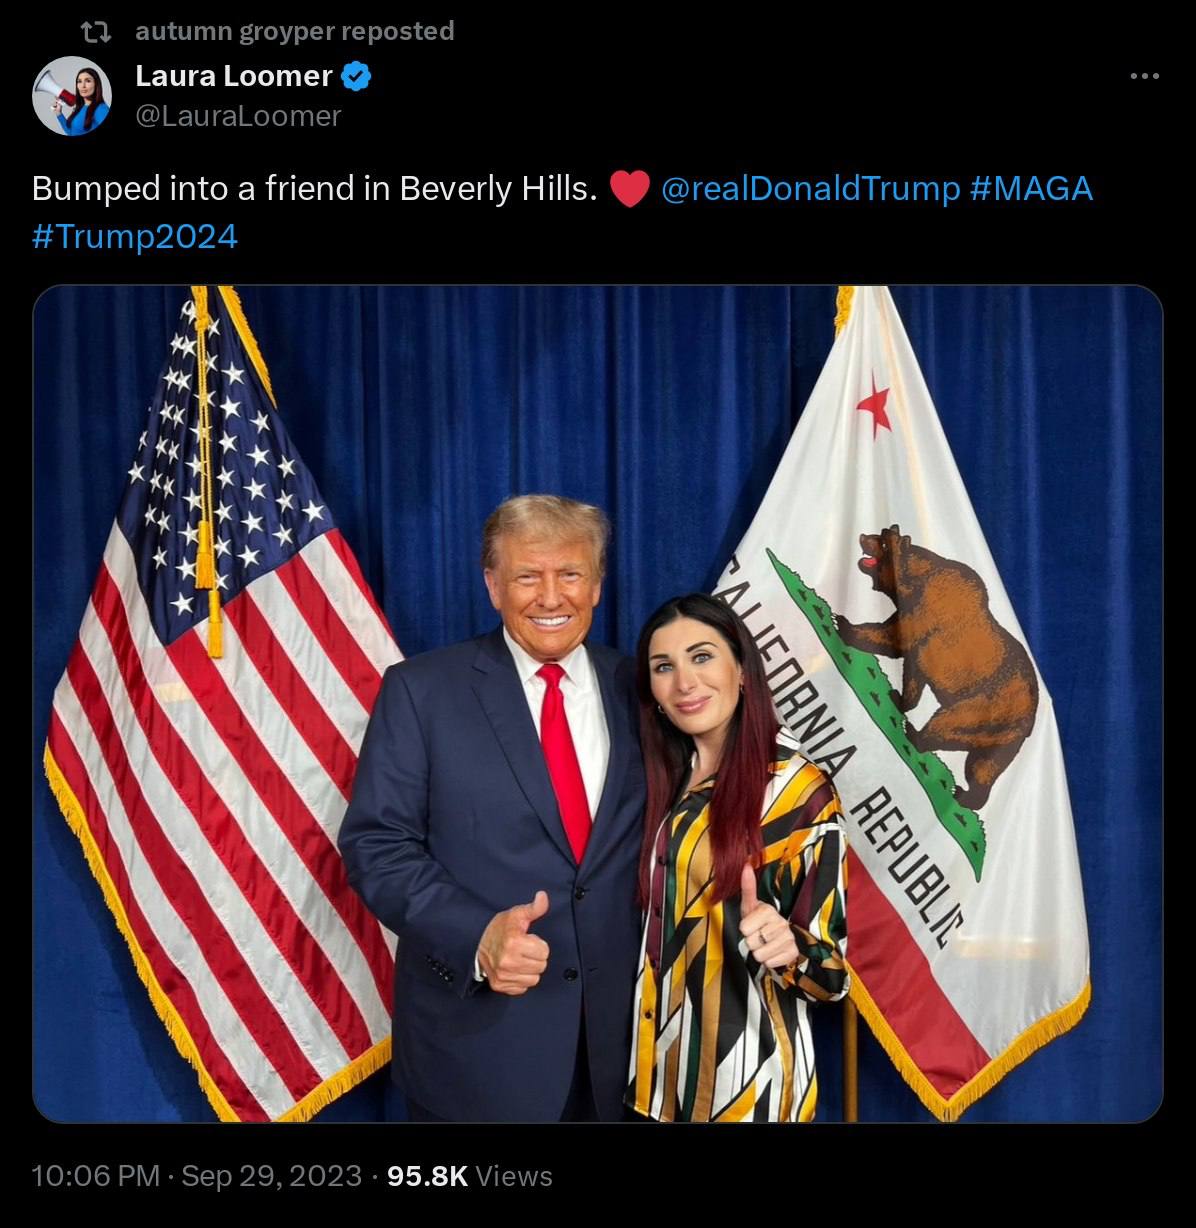Click the American flag in photo

click(220, 720)
